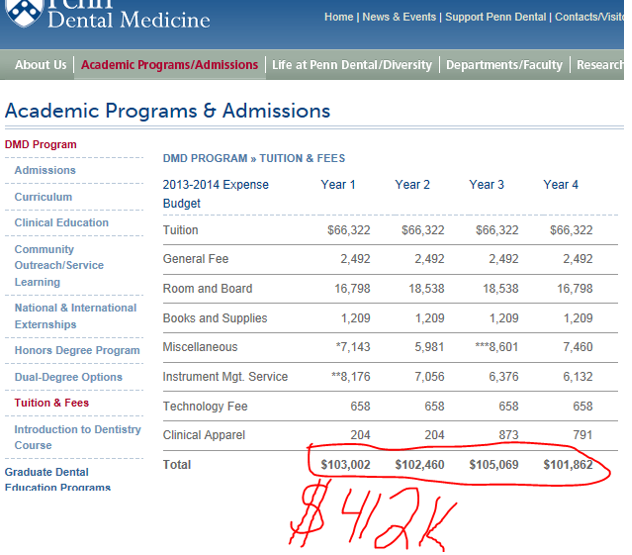This screenshot has height=555, width=632.
Task: Click Instrument Mgt. value 6,132
Action: [x=578, y=376]
